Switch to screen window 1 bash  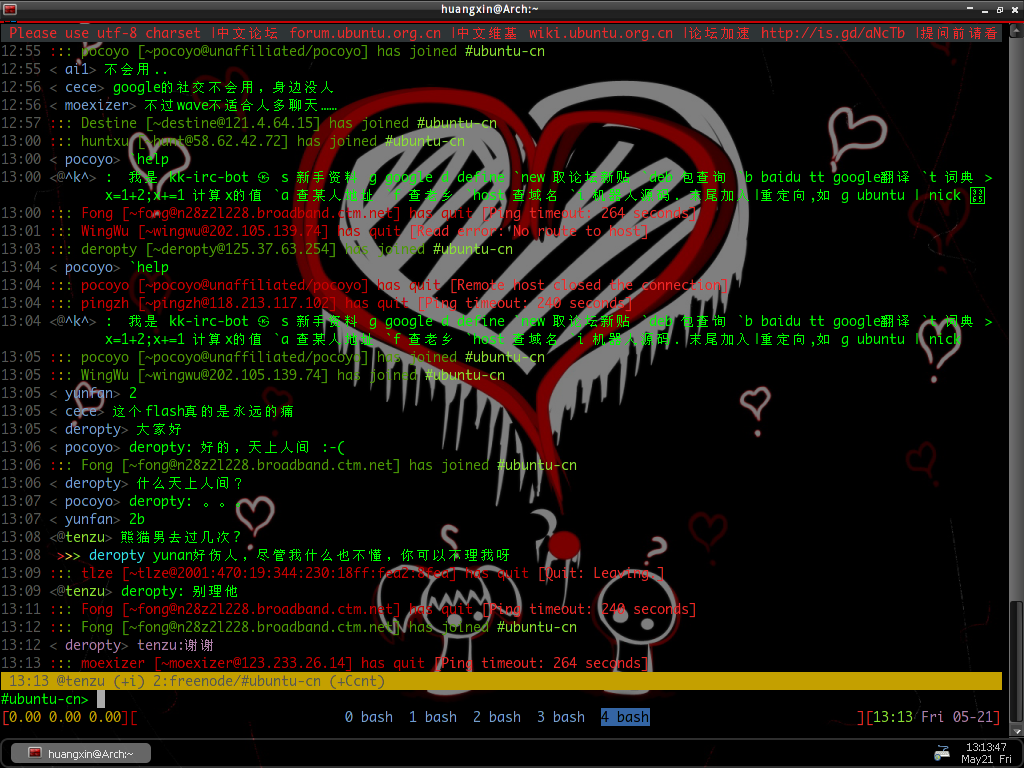tap(432, 717)
